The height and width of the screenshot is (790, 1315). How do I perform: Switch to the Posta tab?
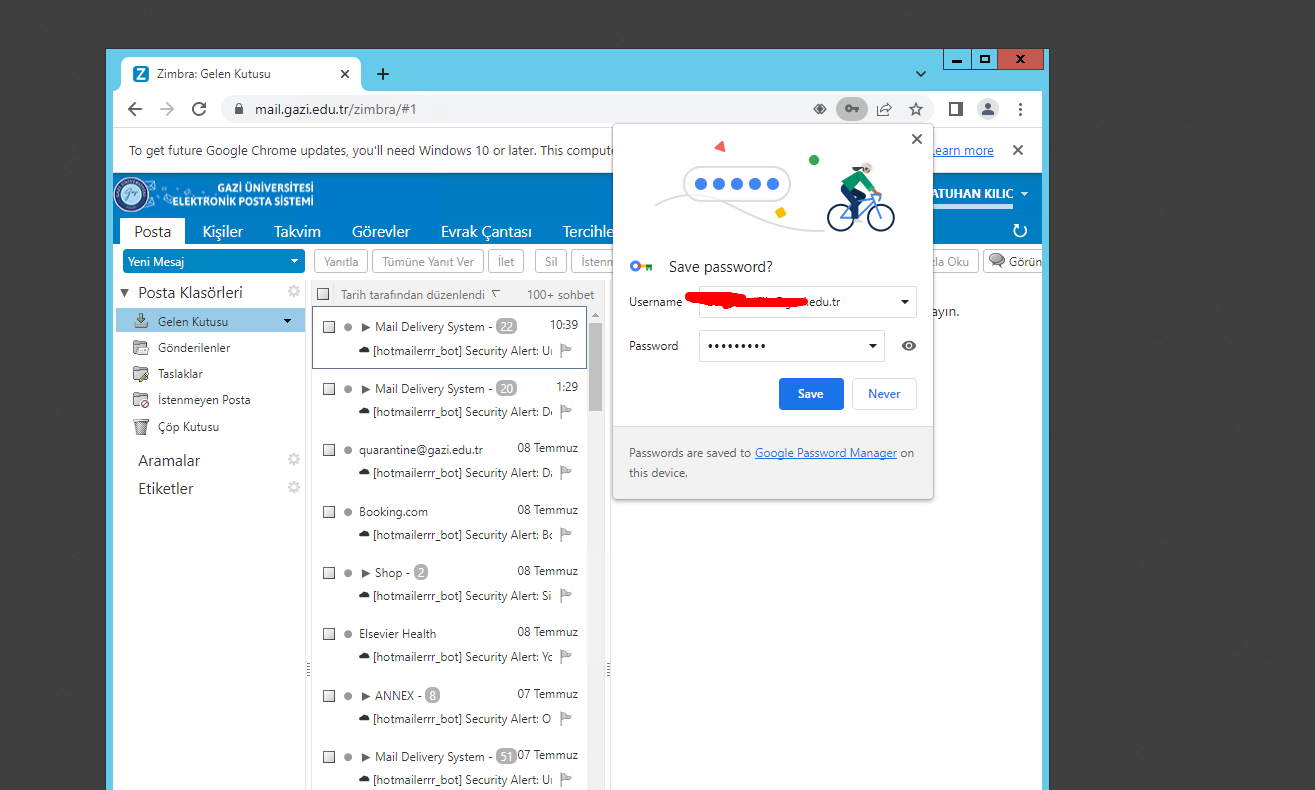point(153,231)
